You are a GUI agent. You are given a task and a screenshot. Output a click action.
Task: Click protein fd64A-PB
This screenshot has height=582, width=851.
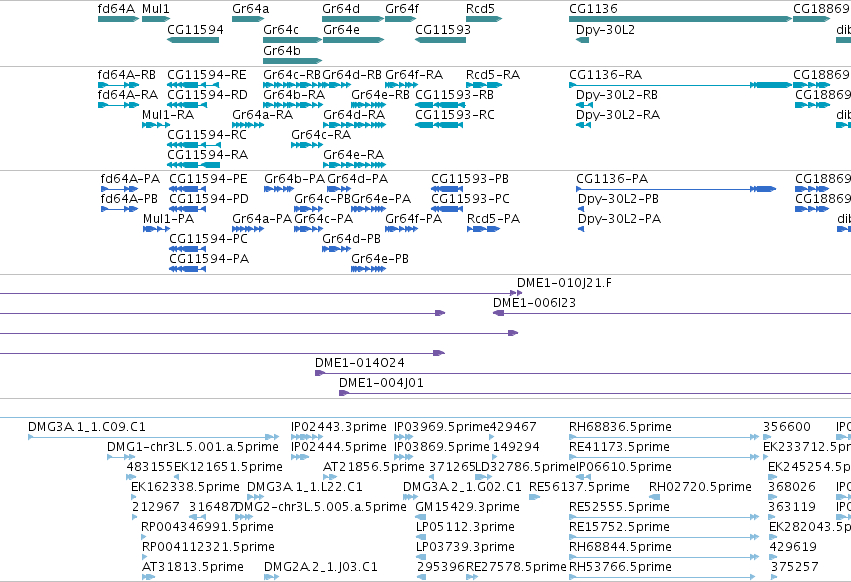pos(129,199)
